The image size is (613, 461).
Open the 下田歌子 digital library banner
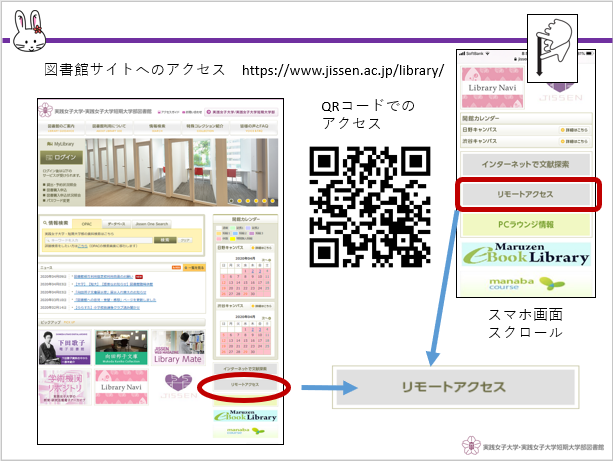coord(65,347)
